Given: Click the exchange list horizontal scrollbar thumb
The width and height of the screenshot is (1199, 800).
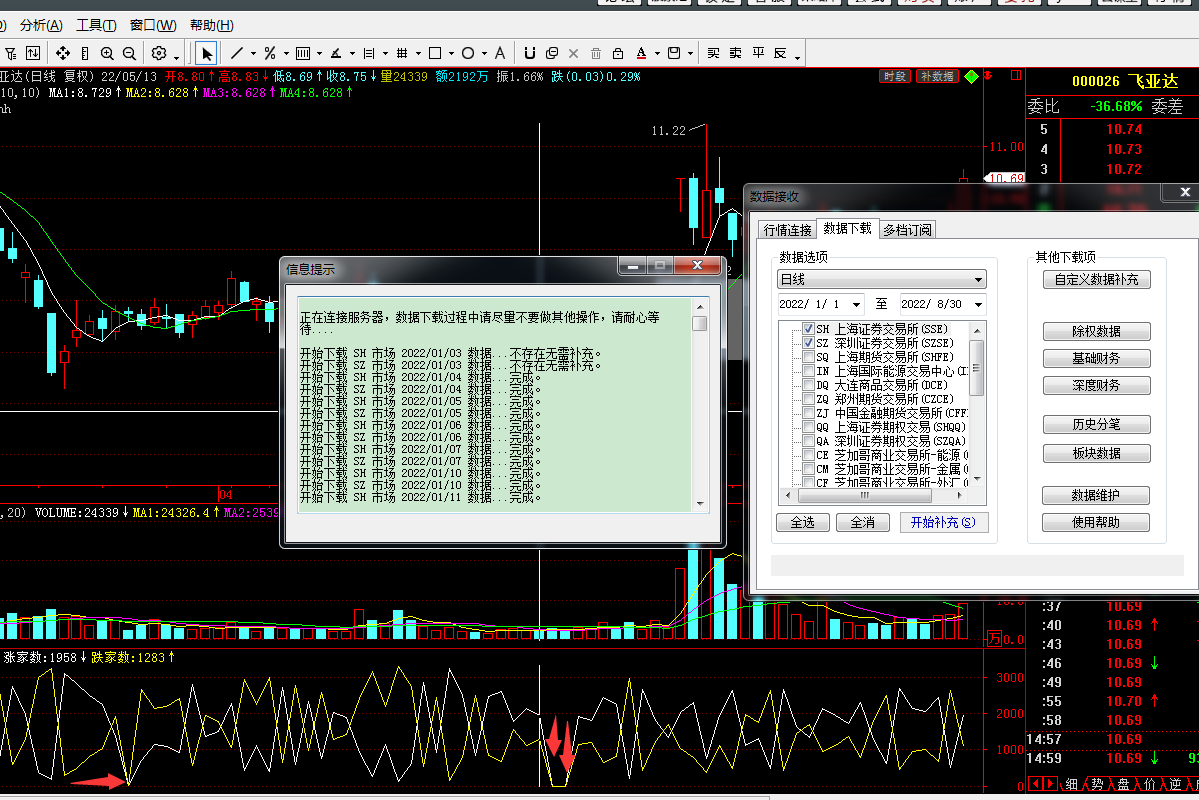Looking at the screenshot, I should click(865, 496).
